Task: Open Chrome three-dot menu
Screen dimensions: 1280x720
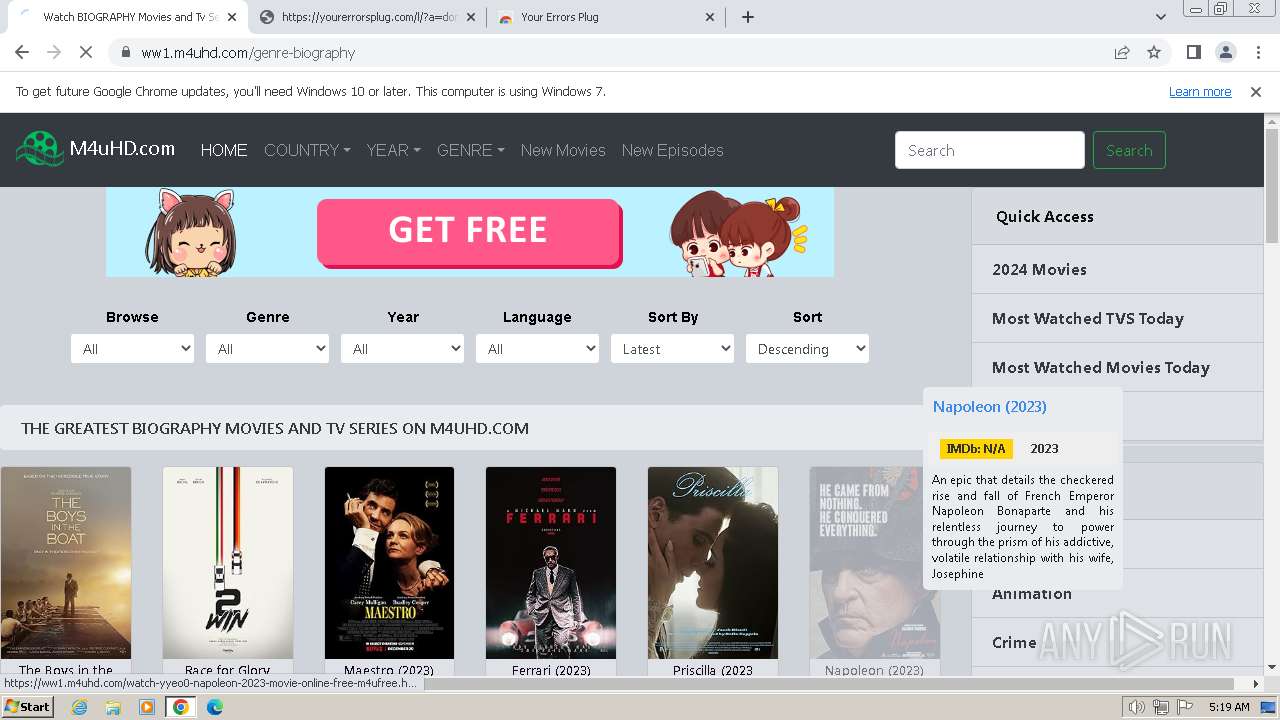Action: pos(1257,52)
